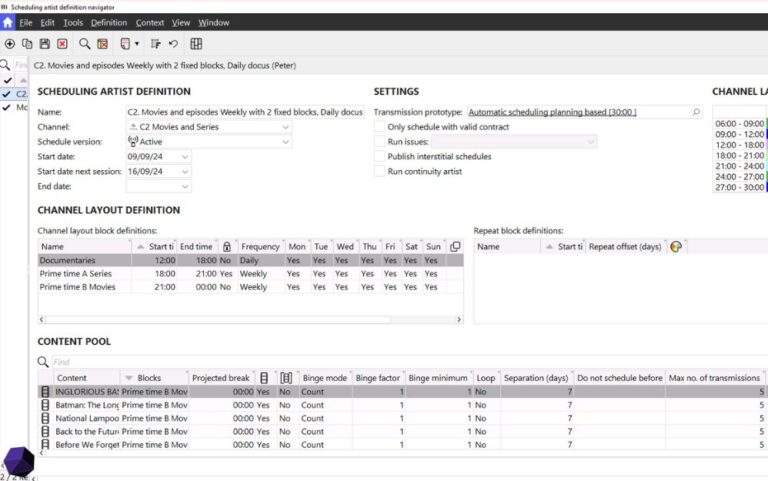Click the Undo arrow toolbar icon
The width and height of the screenshot is (768, 481).
[x=173, y=44]
